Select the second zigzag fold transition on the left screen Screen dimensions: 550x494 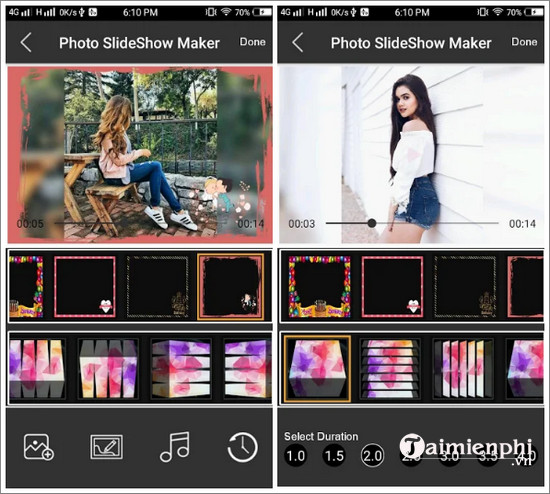coord(108,368)
